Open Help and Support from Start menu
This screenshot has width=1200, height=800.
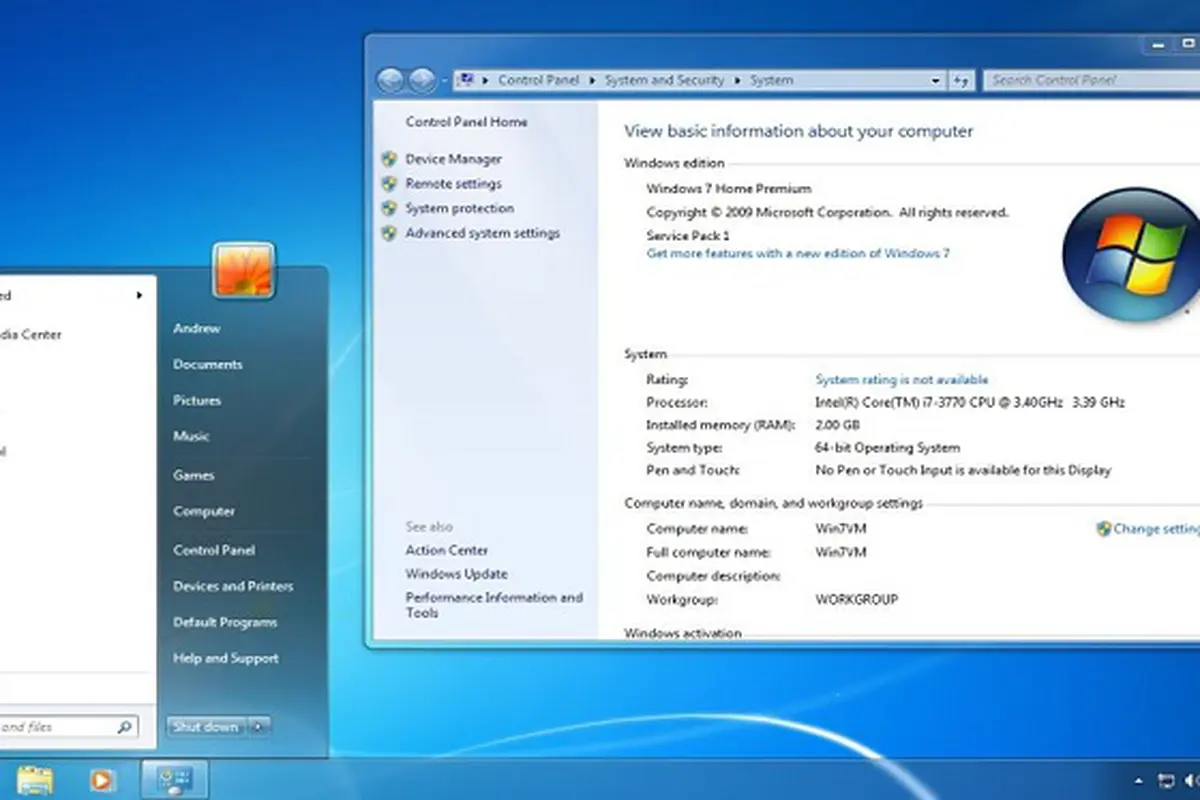226,658
